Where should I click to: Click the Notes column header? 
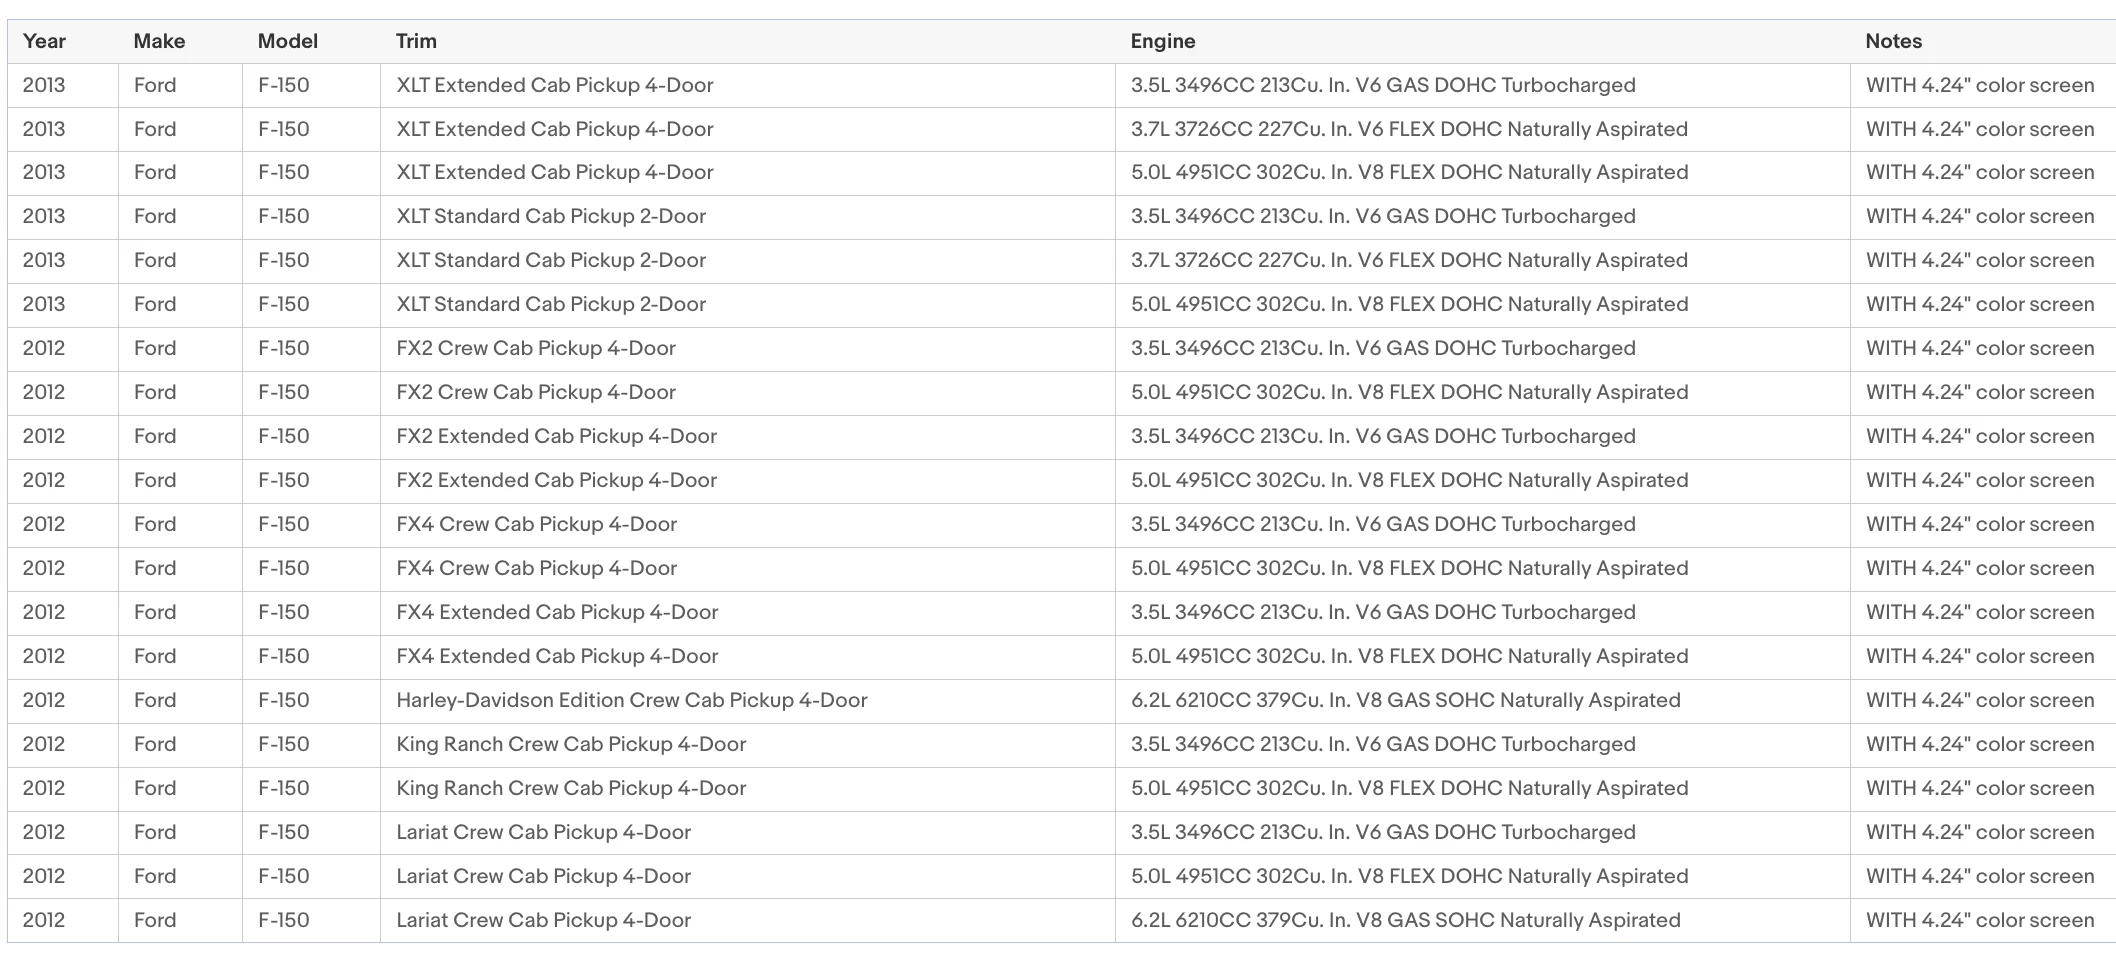(x=1983, y=41)
